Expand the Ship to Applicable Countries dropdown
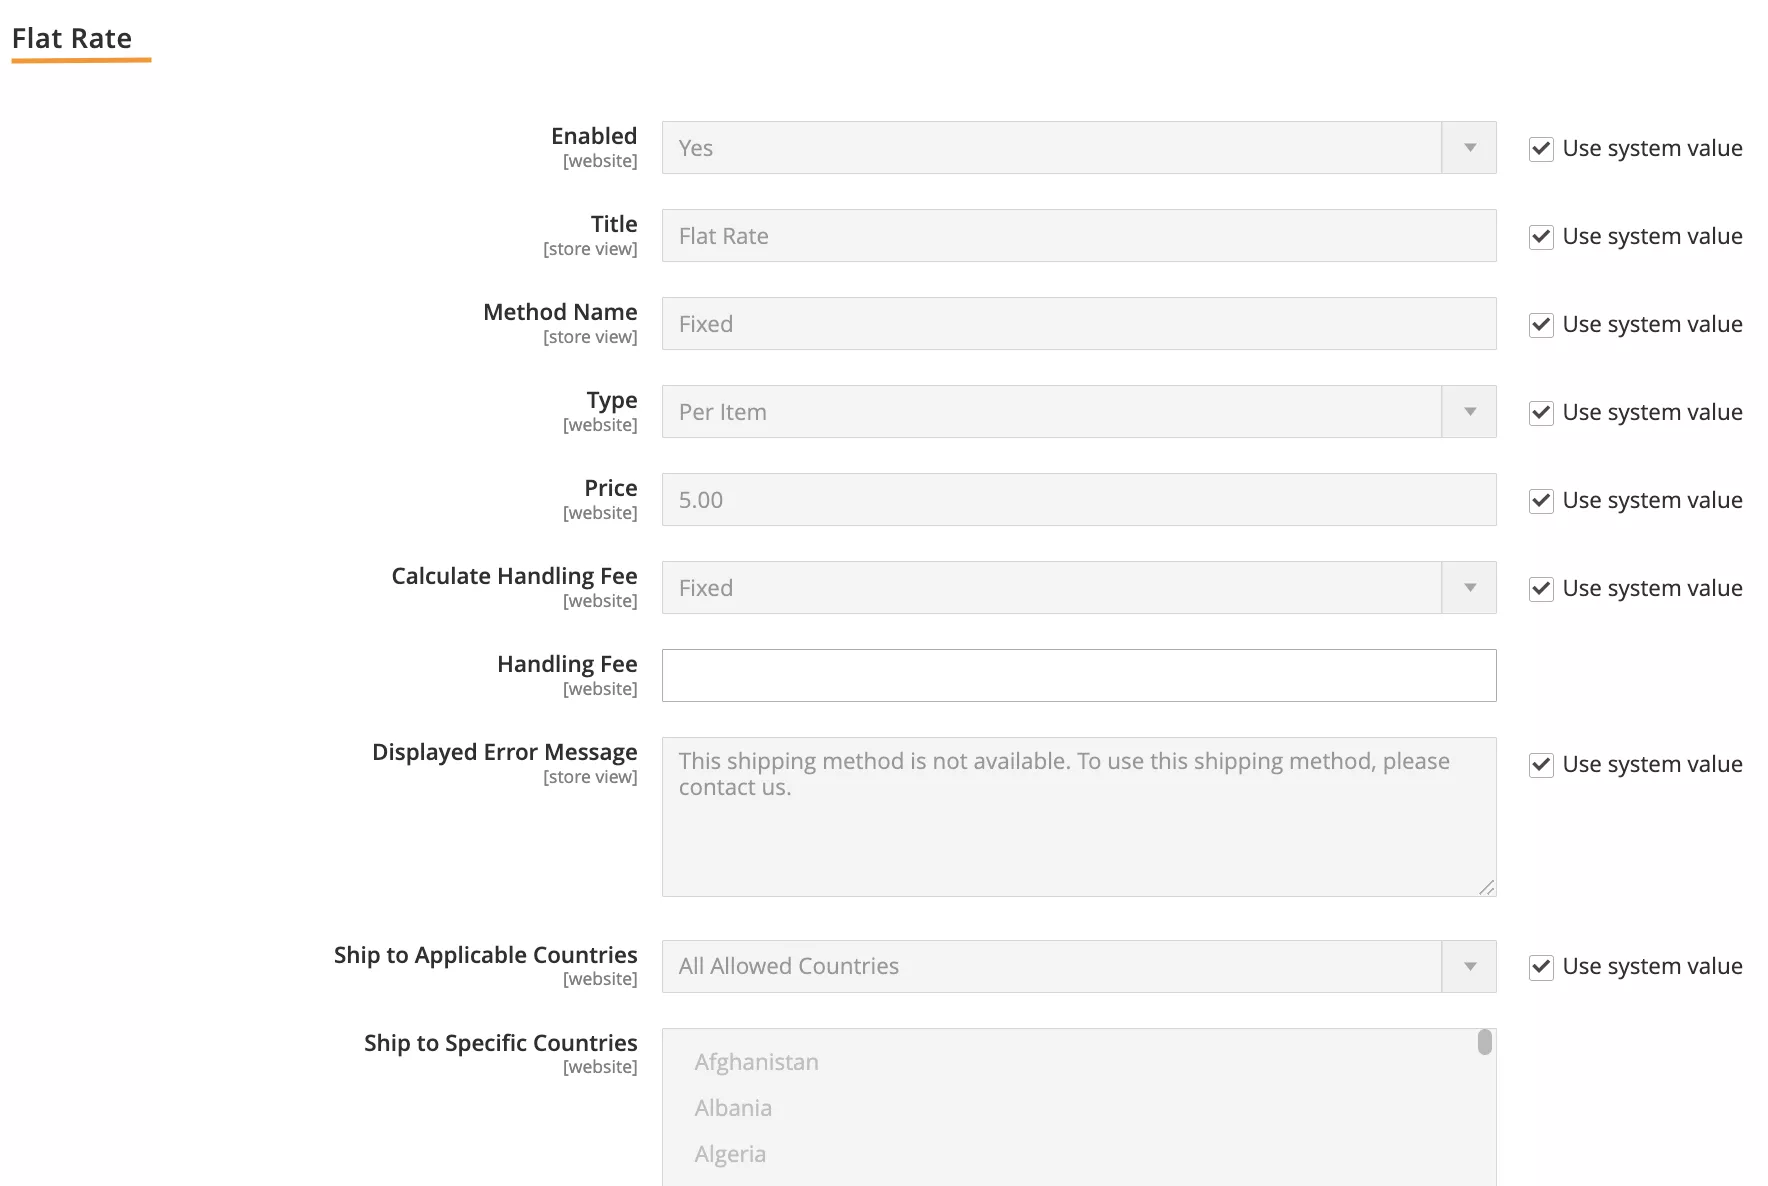Screen dimensions: 1768x1186 tap(1469, 966)
